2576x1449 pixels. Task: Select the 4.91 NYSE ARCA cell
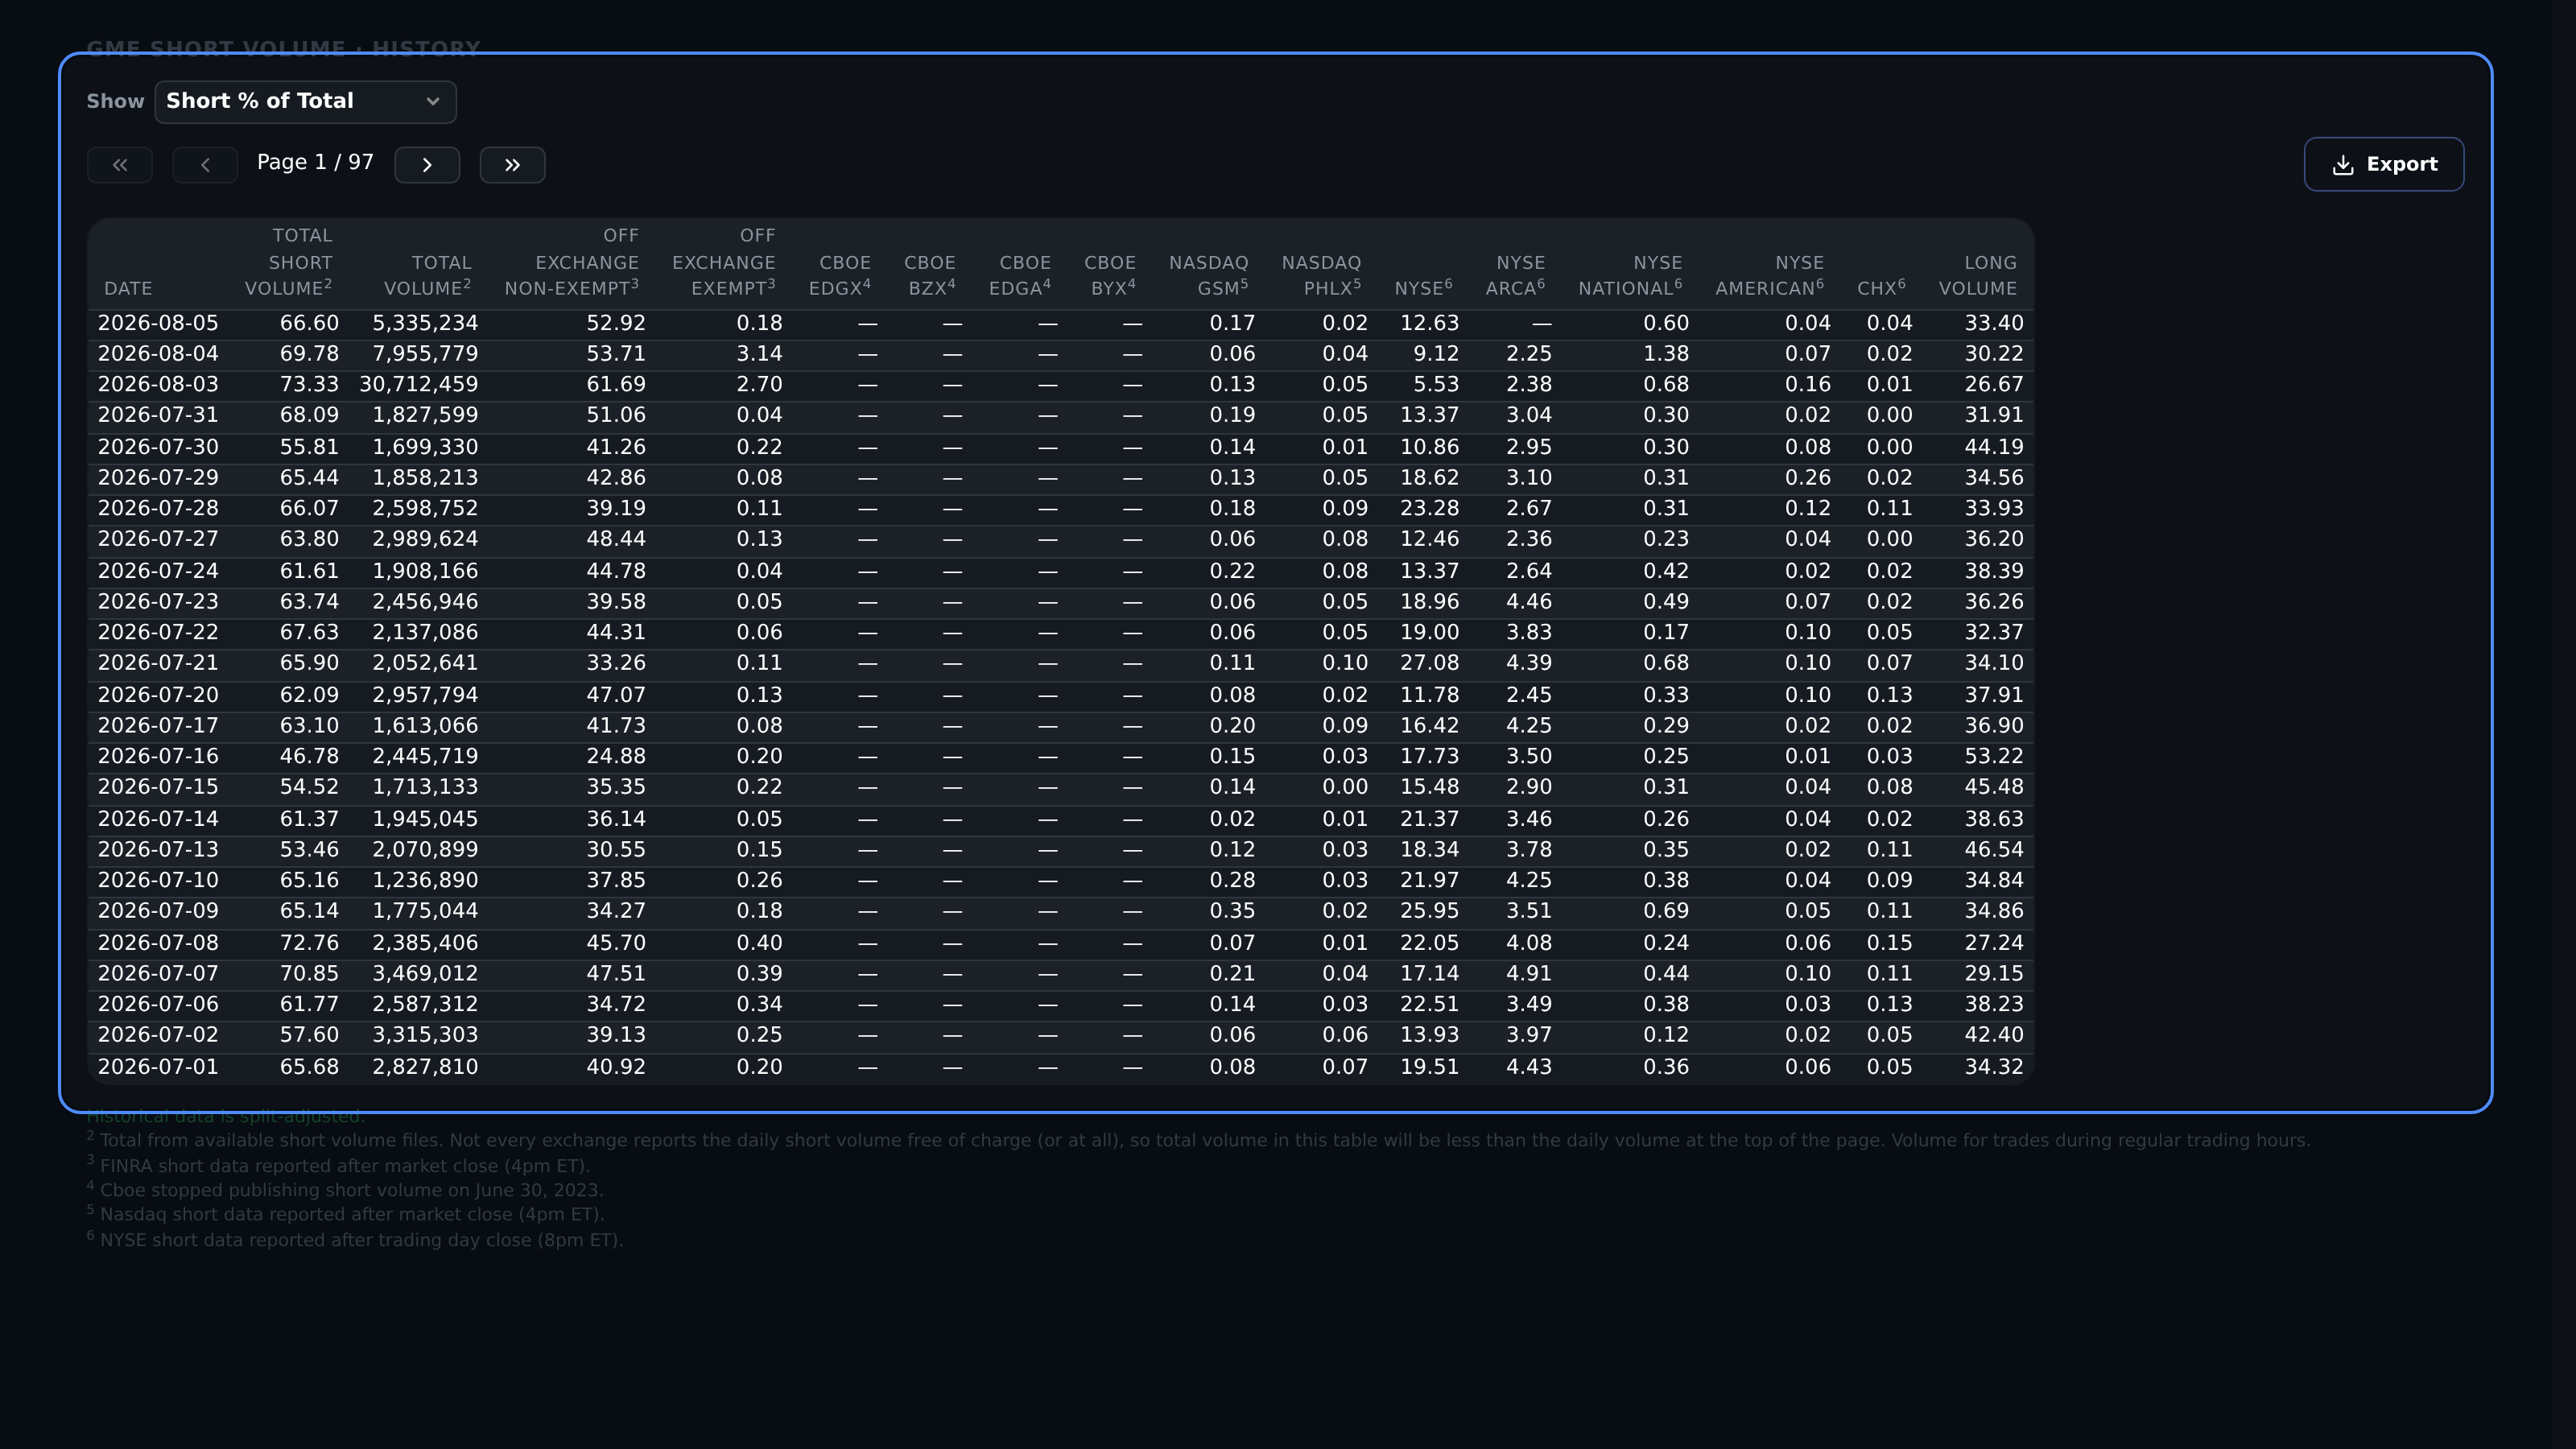[1529, 974]
